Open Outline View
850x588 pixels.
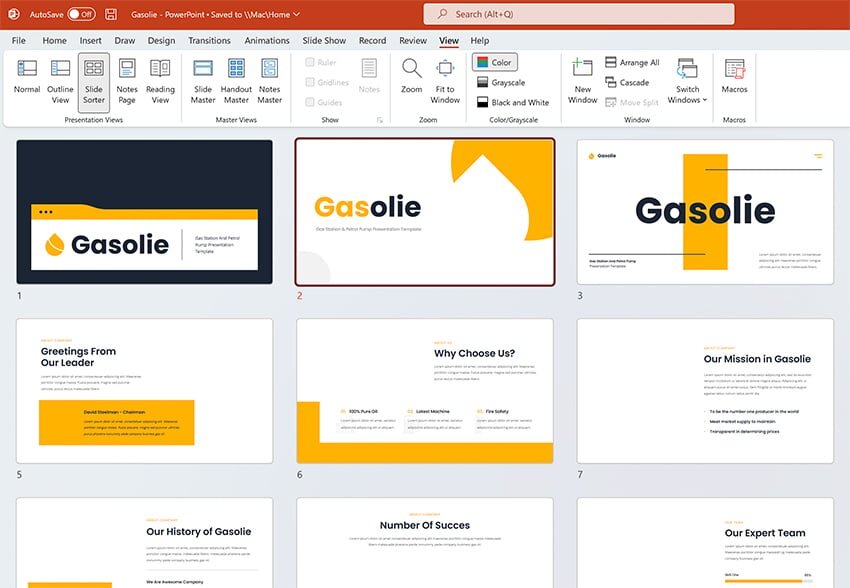click(x=60, y=80)
